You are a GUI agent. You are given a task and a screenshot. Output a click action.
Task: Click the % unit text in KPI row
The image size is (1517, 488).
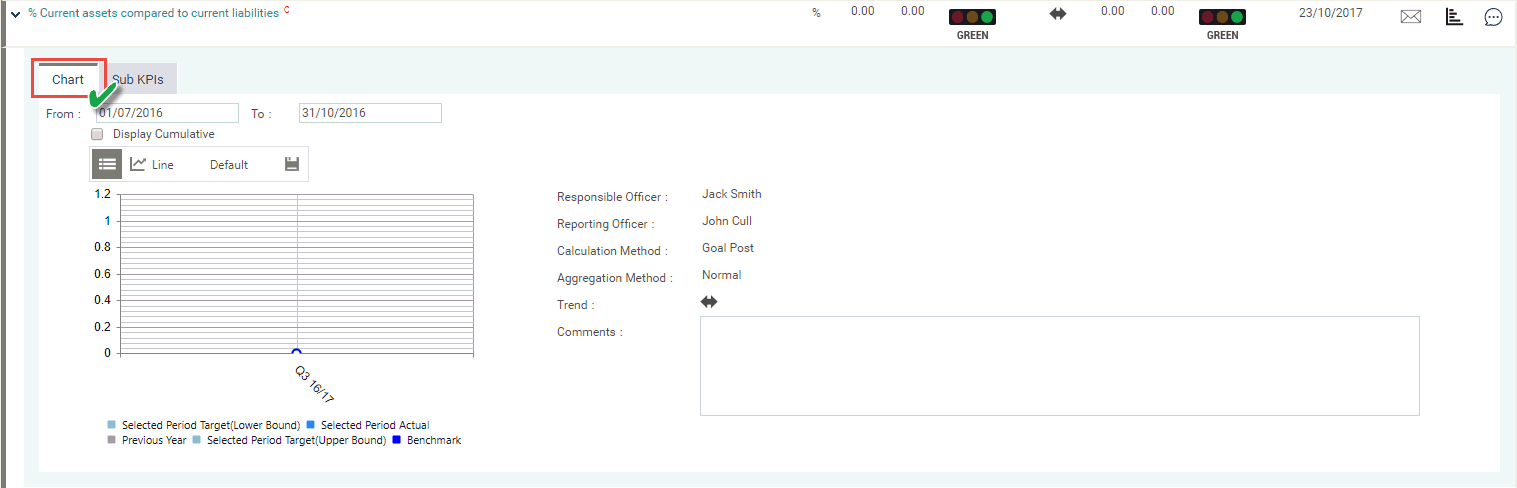[x=816, y=12]
